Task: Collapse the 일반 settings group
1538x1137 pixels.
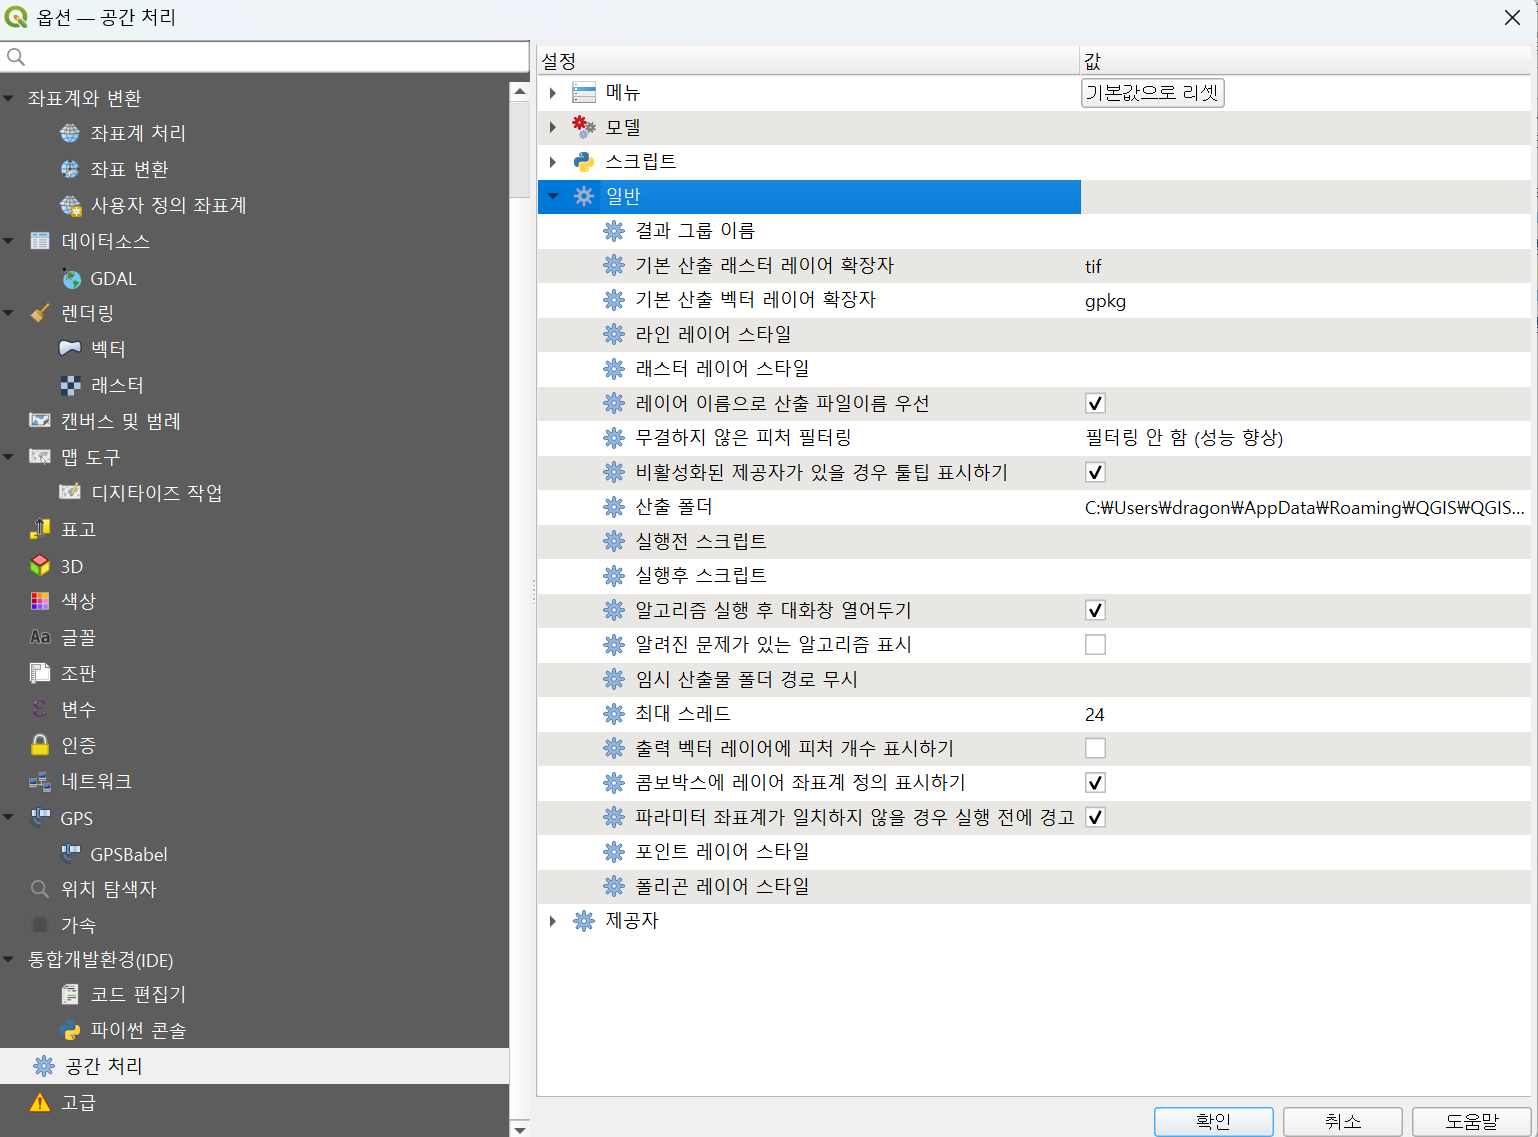Action: [x=553, y=196]
